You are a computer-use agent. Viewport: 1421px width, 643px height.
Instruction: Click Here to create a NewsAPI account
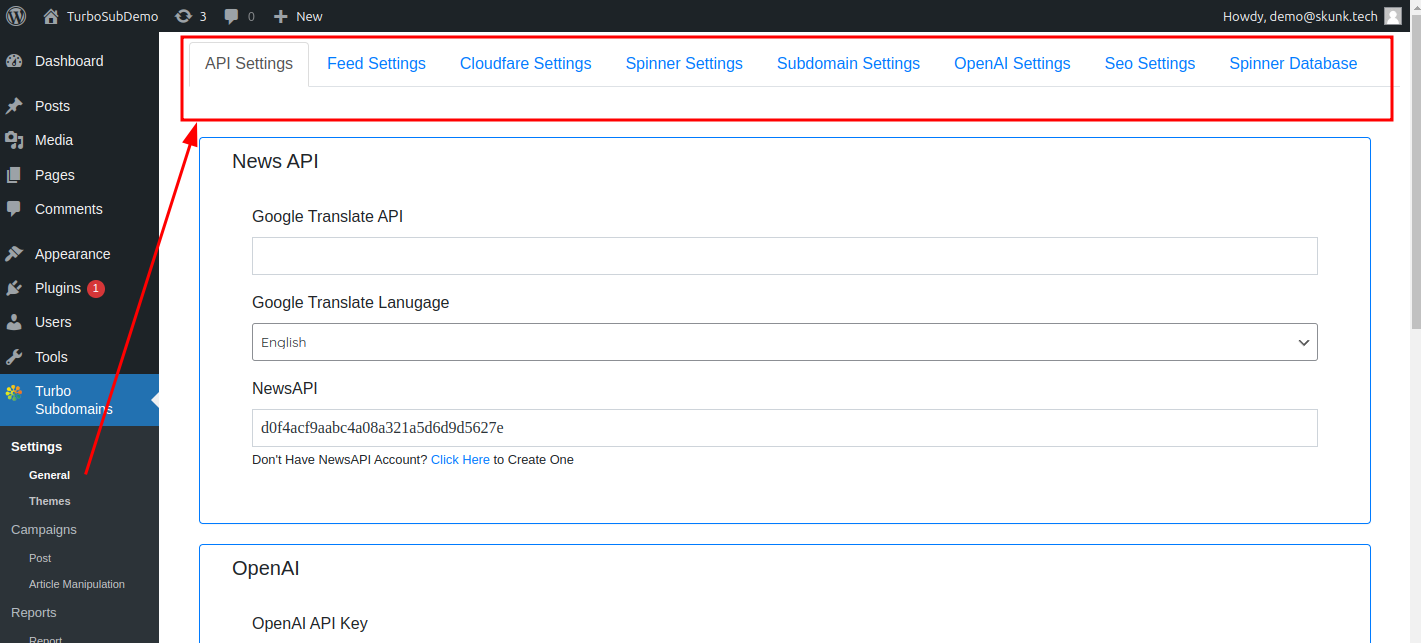coord(460,459)
